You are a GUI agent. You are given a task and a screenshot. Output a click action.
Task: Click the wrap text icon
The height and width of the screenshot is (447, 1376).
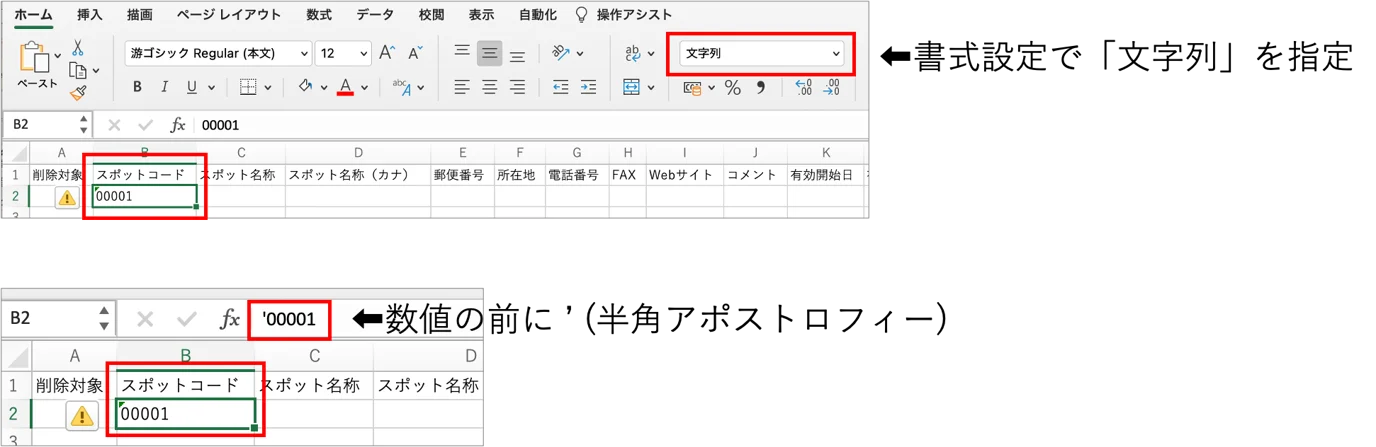click(x=633, y=53)
